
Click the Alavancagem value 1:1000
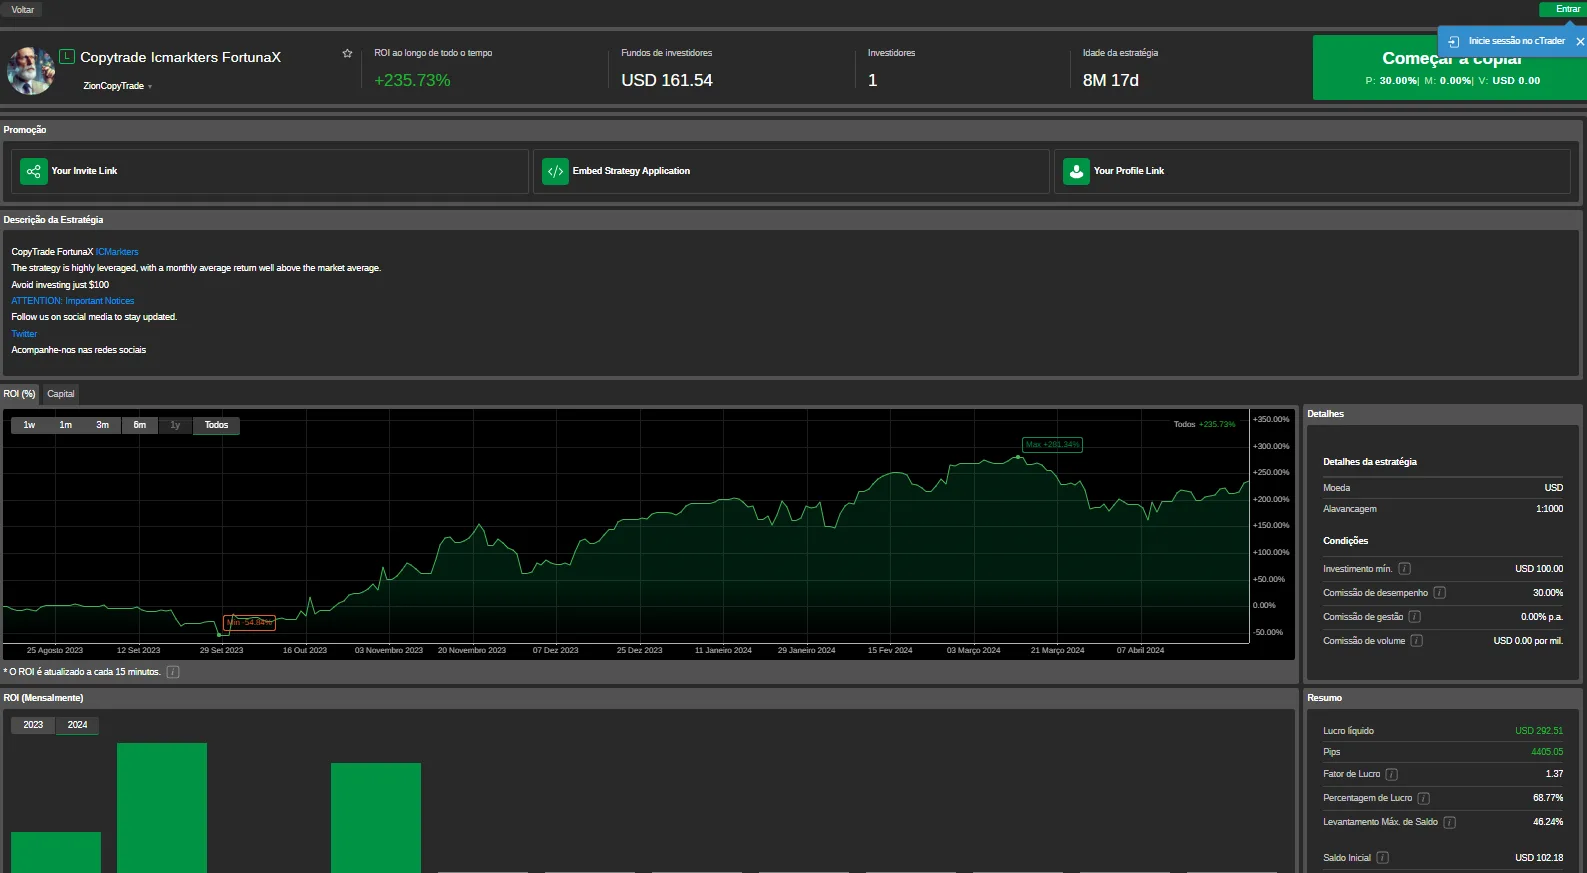pyautogui.click(x=1549, y=509)
